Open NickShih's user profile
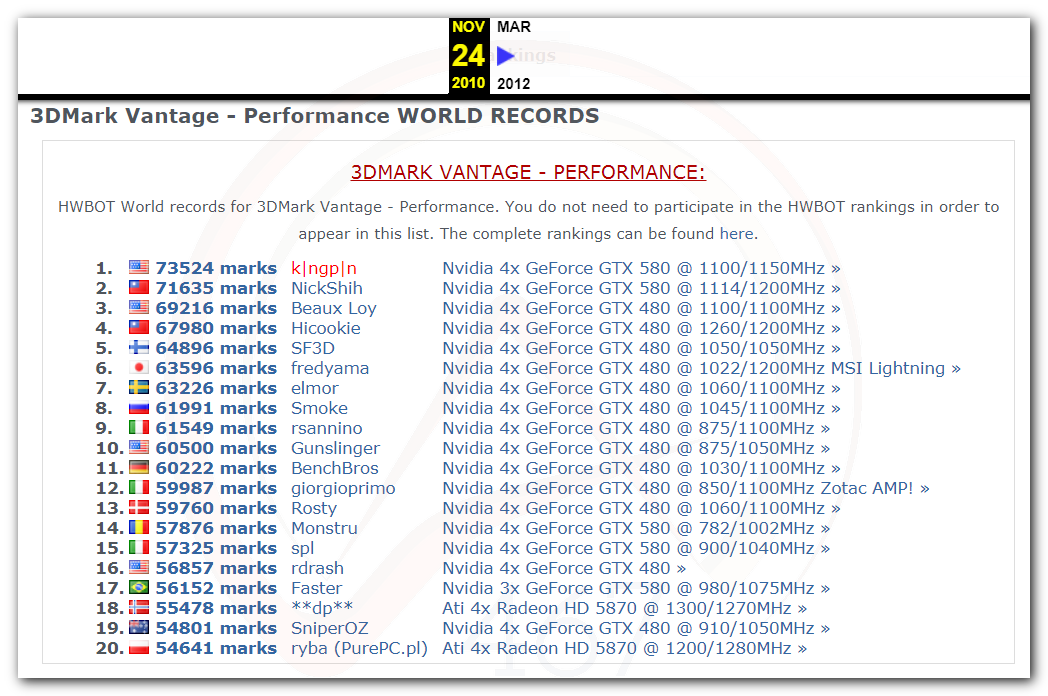This screenshot has width=1048, height=696. pos(327,288)
